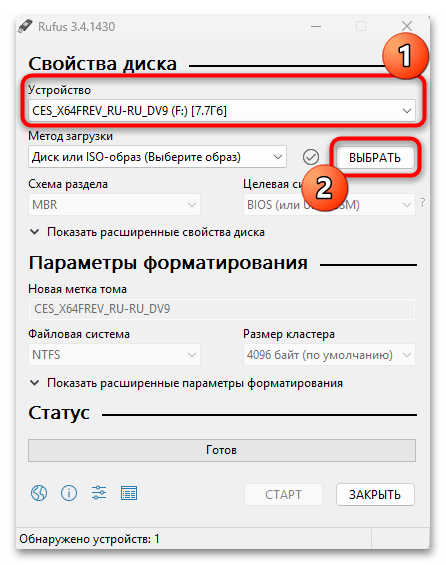
Task: Click the Rufus app icon in title bar
Action: (25, 26)
